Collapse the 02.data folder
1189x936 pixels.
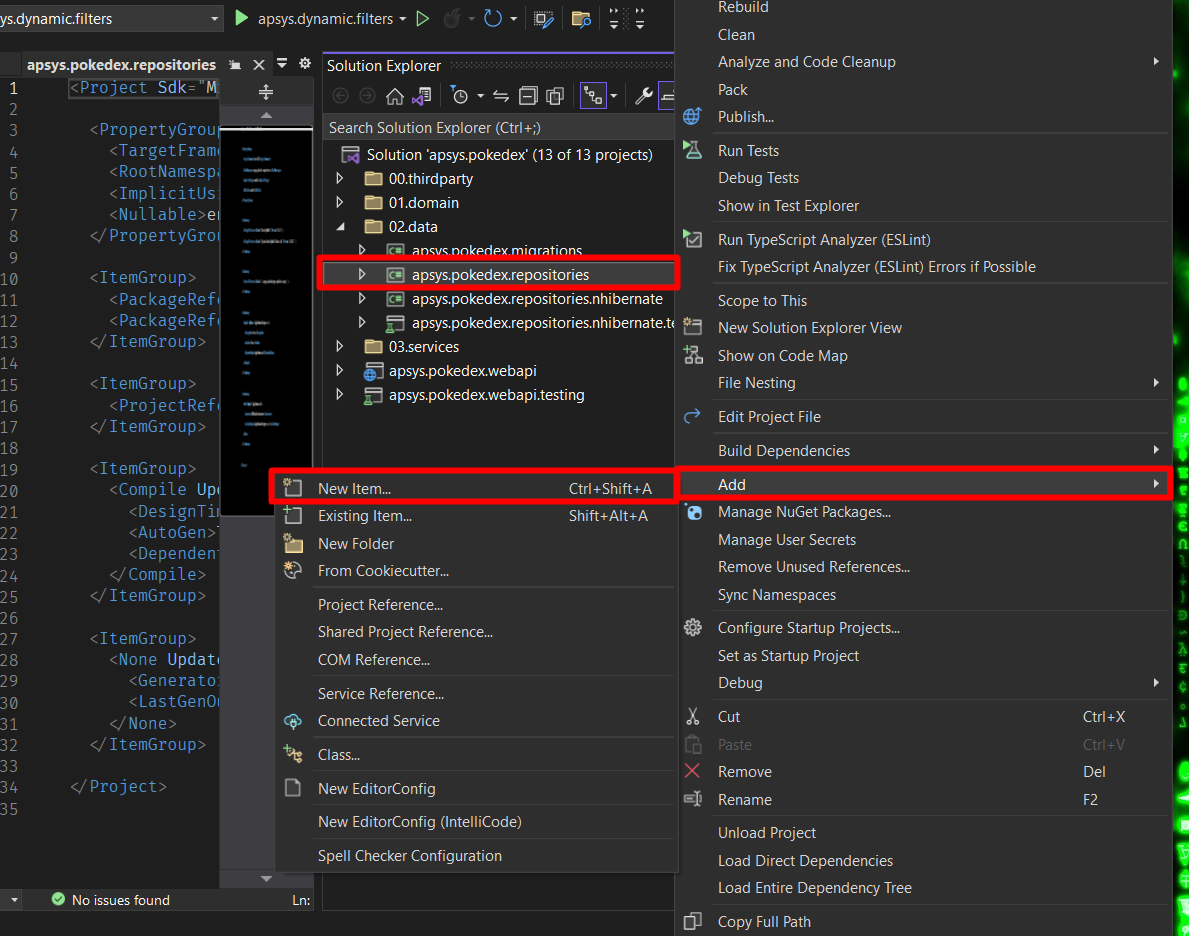pos(340,227)
